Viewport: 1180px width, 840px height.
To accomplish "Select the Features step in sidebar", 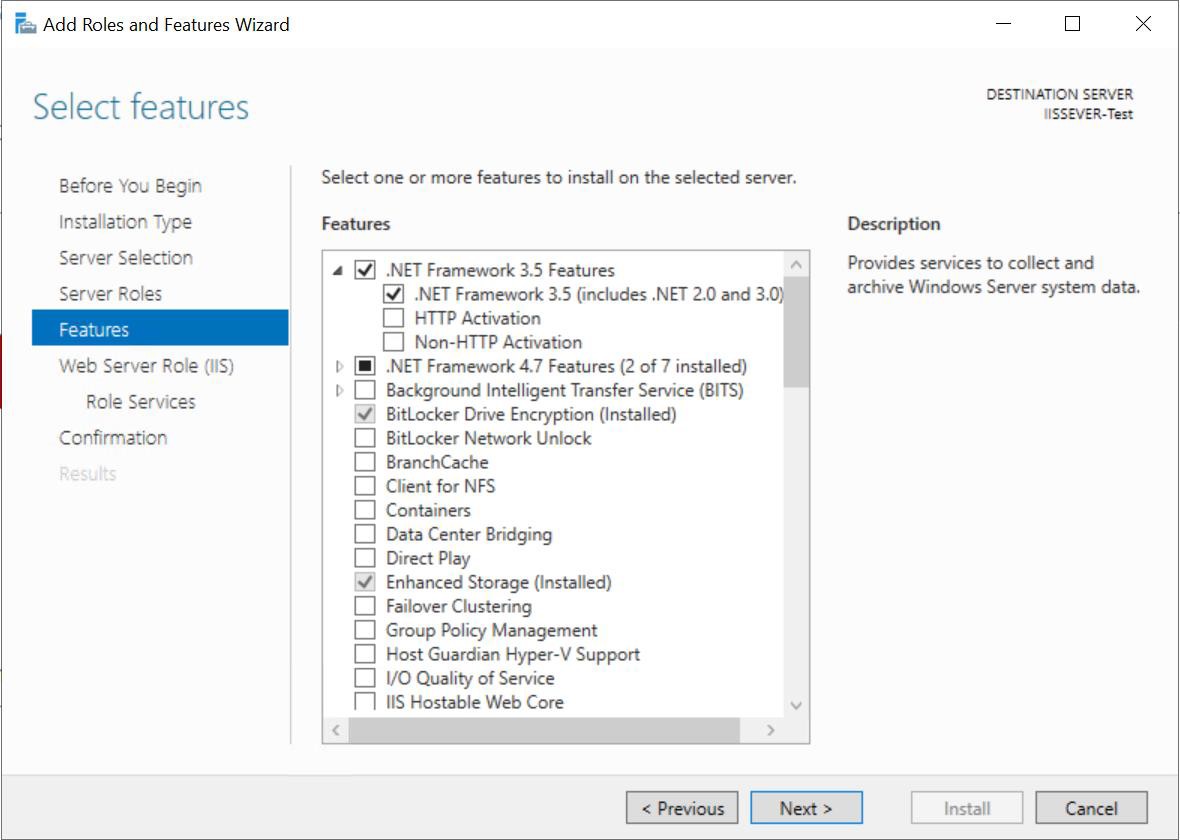I will tap(160, 329).
